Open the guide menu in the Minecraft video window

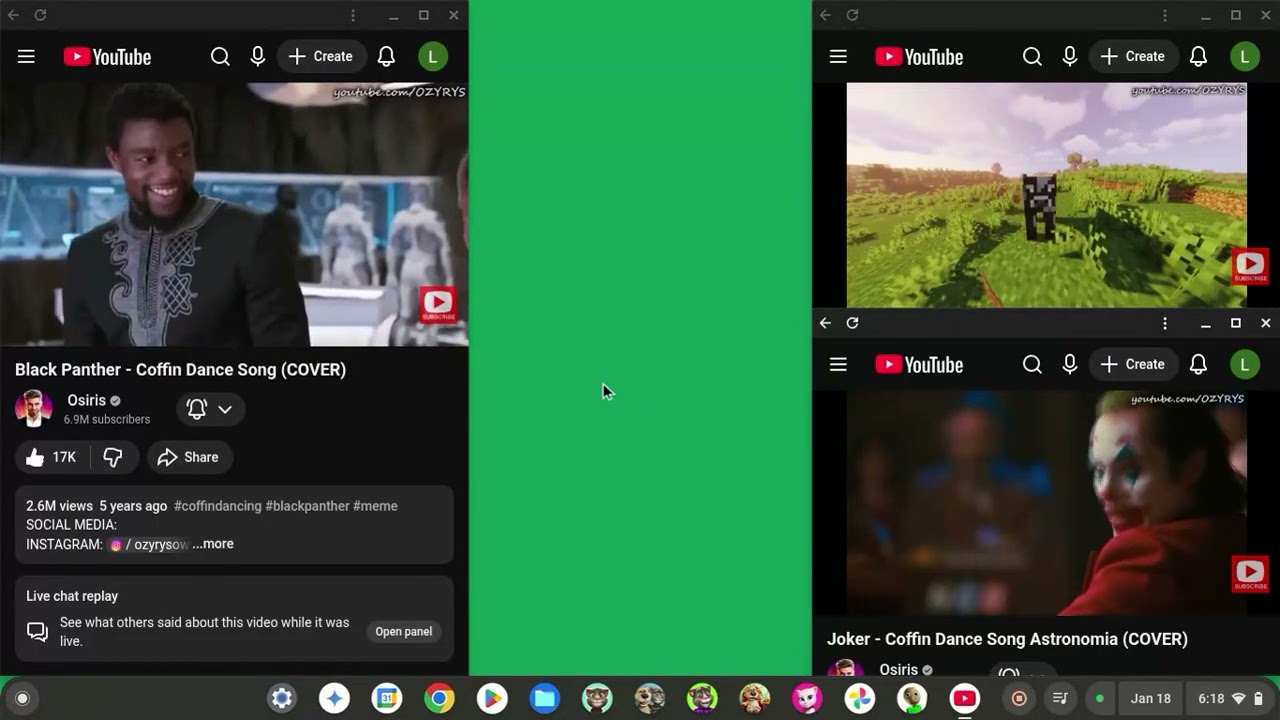pyautogui.click(x=838, y=57)
